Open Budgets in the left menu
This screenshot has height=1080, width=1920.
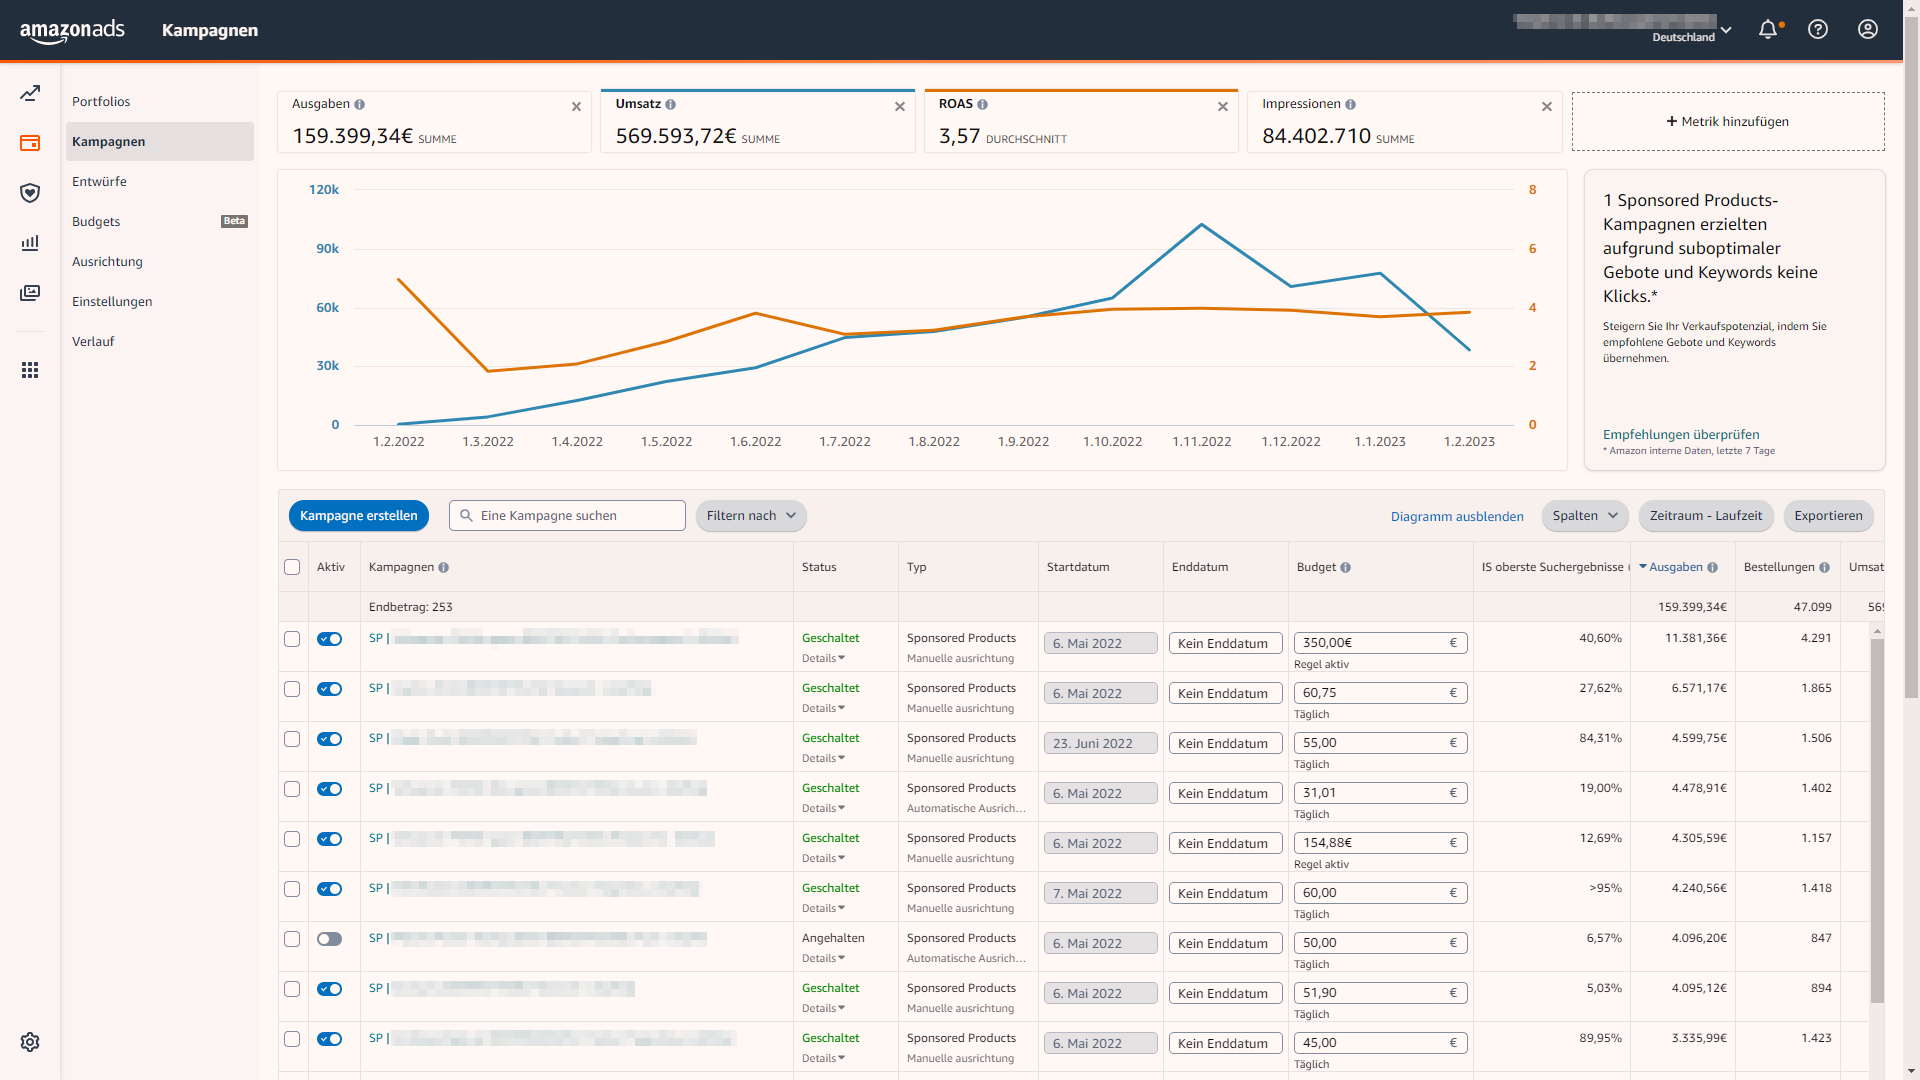96,222
